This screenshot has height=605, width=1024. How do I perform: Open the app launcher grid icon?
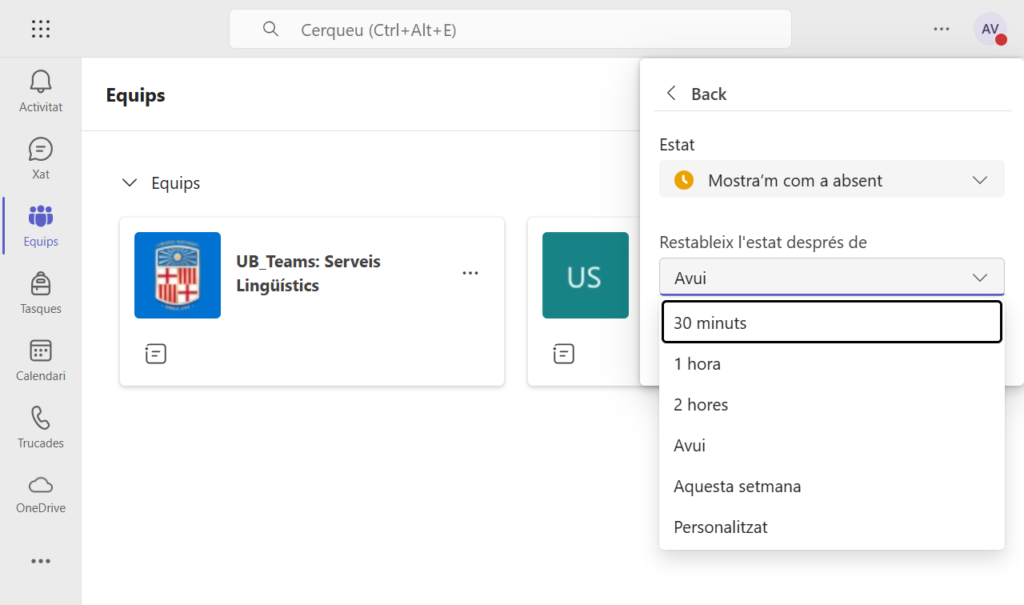(41, 29)
